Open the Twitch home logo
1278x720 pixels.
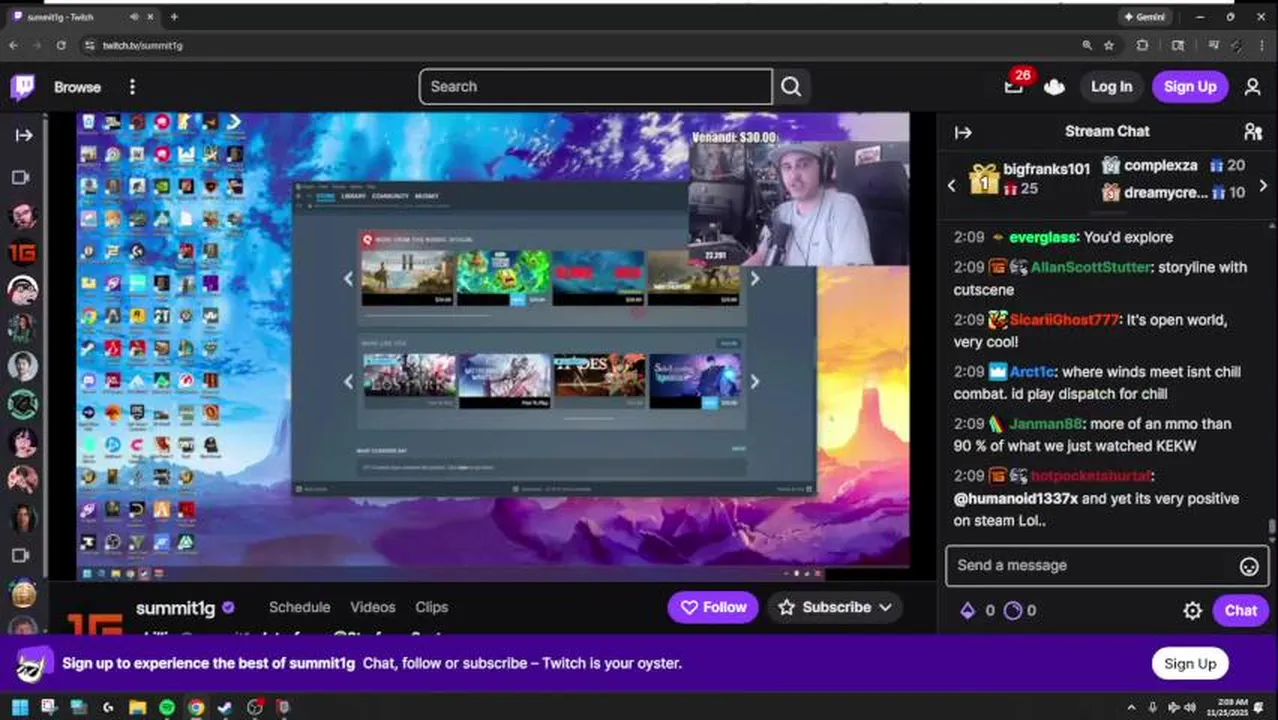point(23,87)
